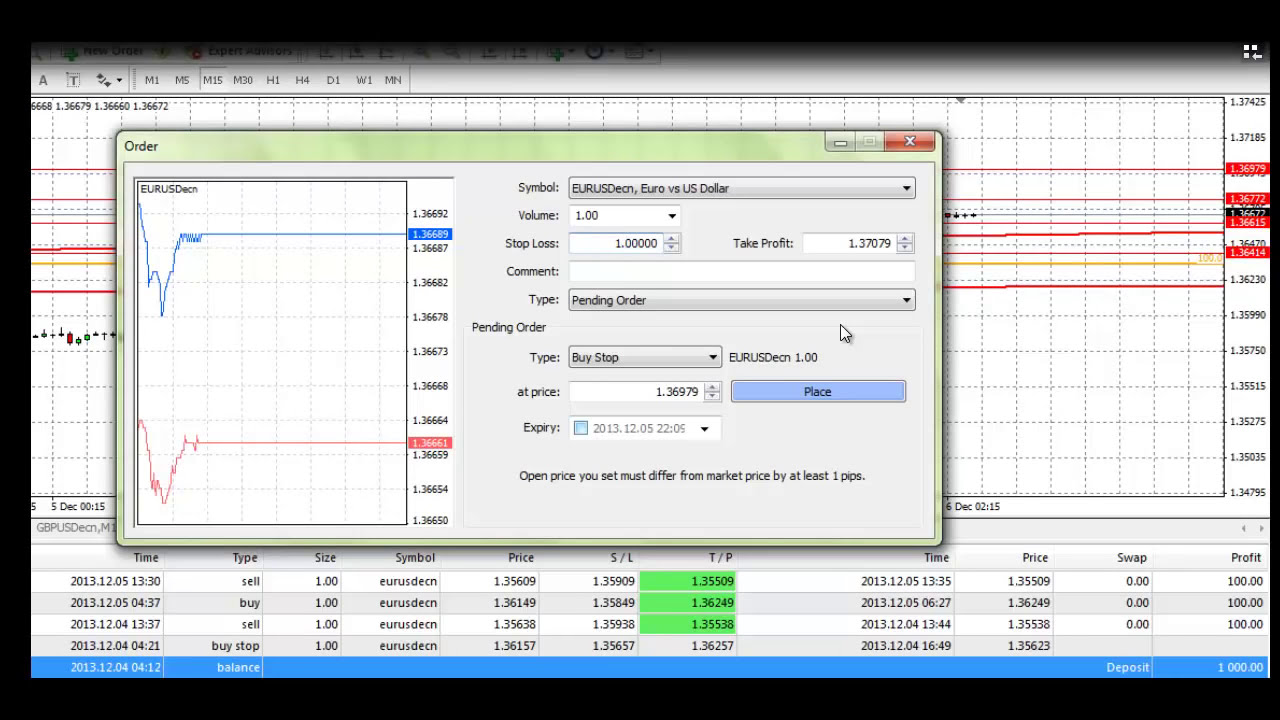Click the grid icon in the top-right corner

click(x=1251, y=52)
